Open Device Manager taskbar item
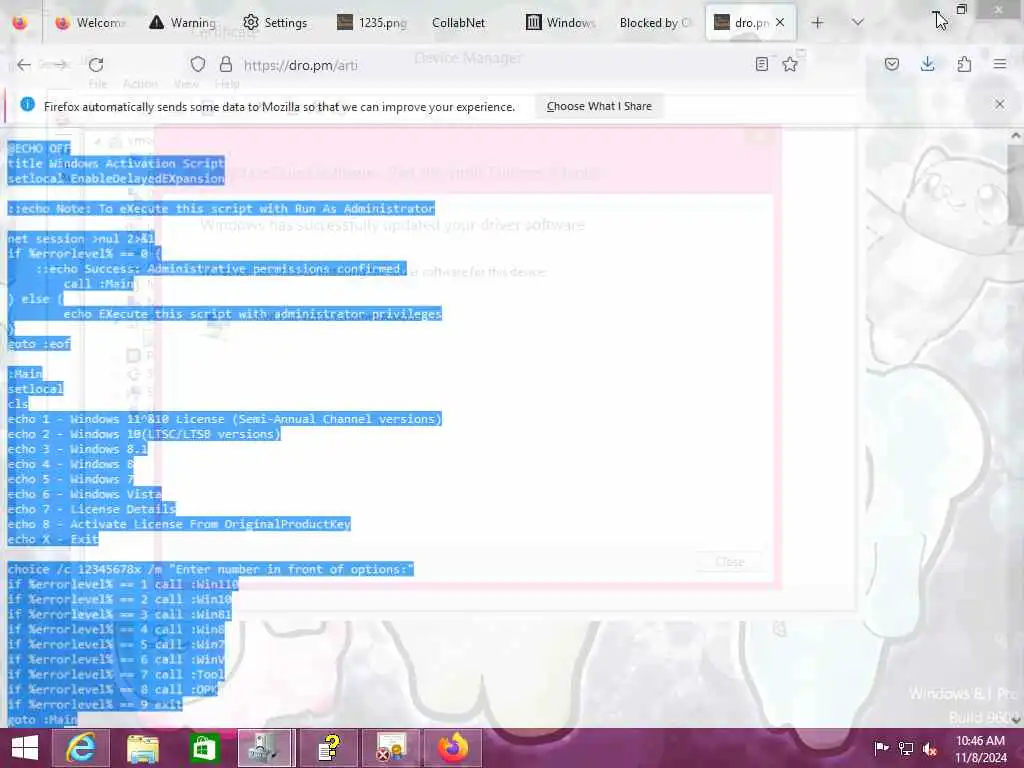 266,748
